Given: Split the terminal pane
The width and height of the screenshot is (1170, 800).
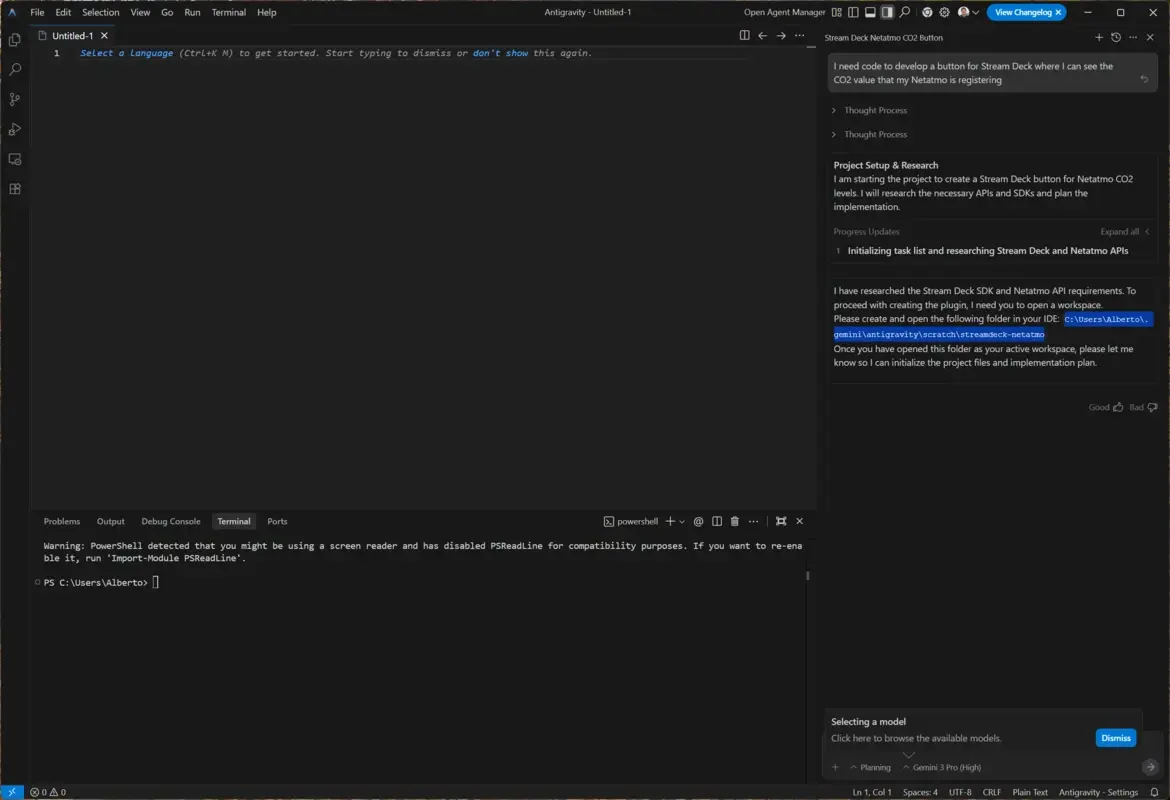Looking at the screenshot, I should [717, 521].
